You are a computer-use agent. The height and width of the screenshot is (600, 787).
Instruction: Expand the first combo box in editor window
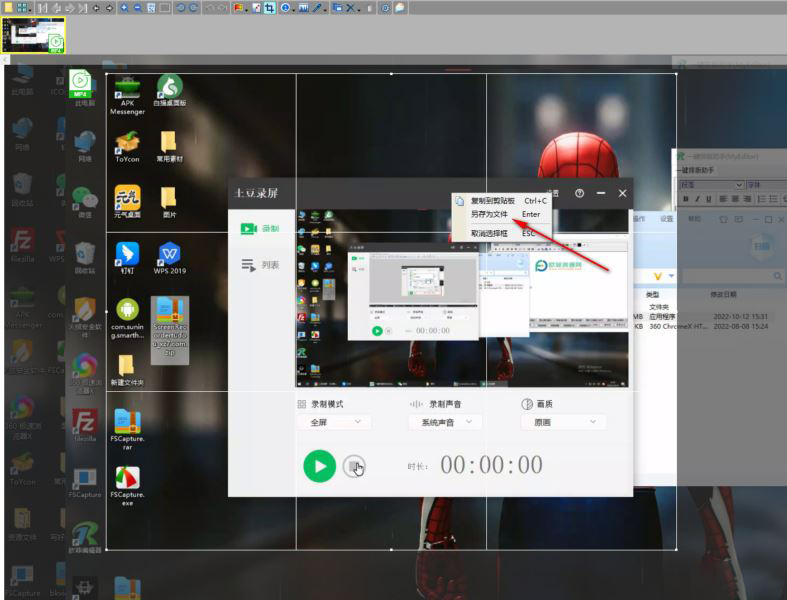pos(739,185)
